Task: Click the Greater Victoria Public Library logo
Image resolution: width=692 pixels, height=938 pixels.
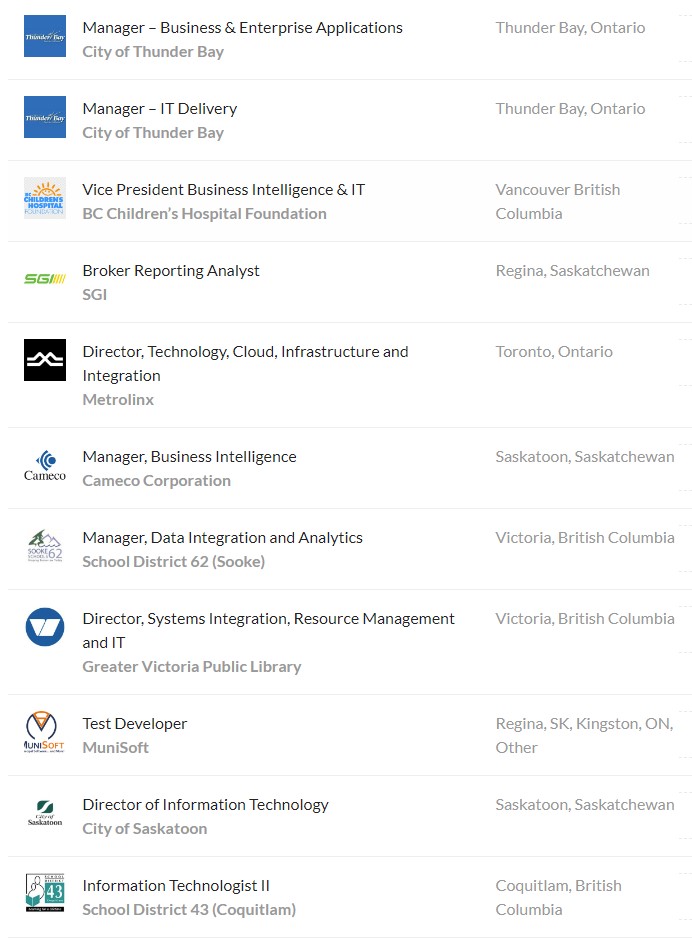Action: pos(45,627)
